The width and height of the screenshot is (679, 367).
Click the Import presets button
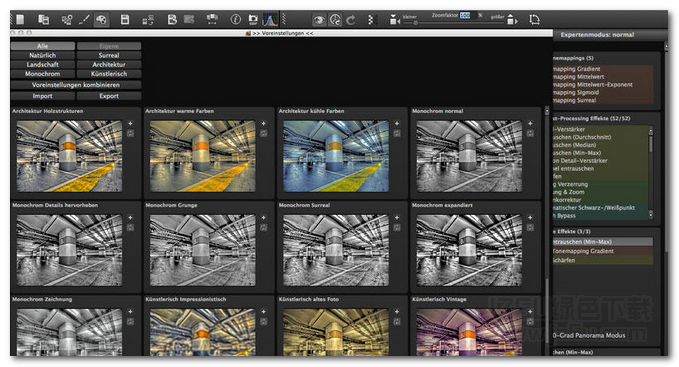click(42, 96)
